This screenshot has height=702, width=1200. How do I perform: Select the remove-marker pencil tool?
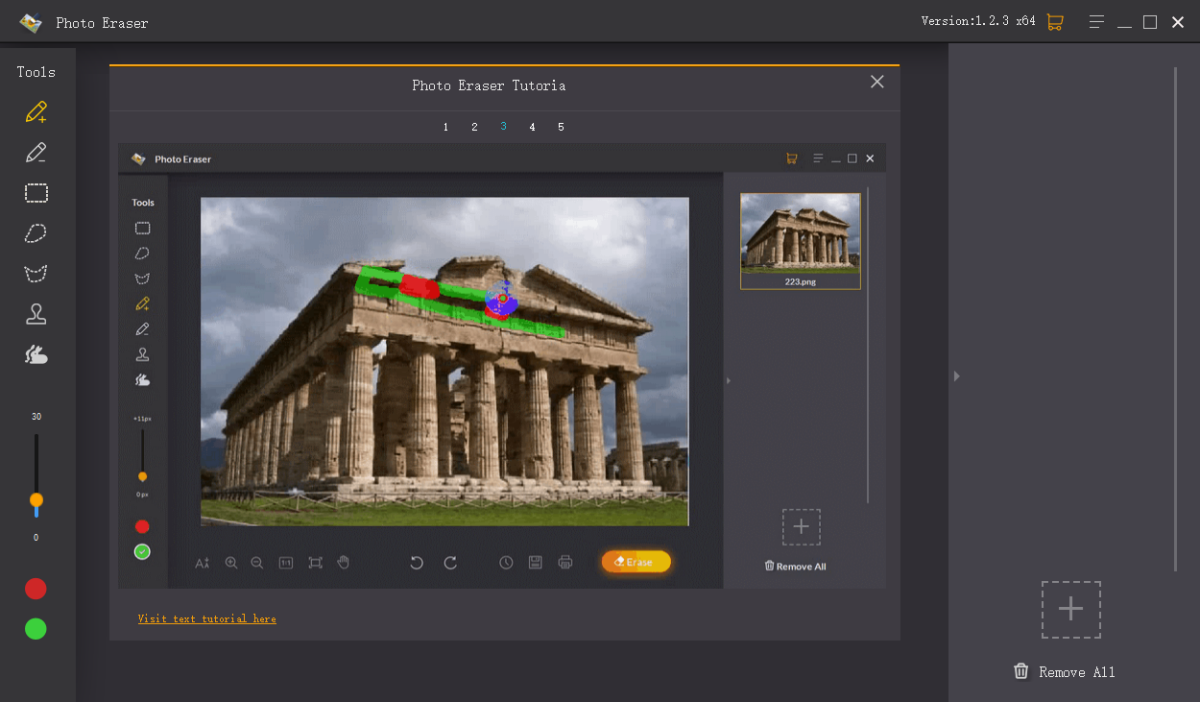pyautogui.click(x=36, y=153)
